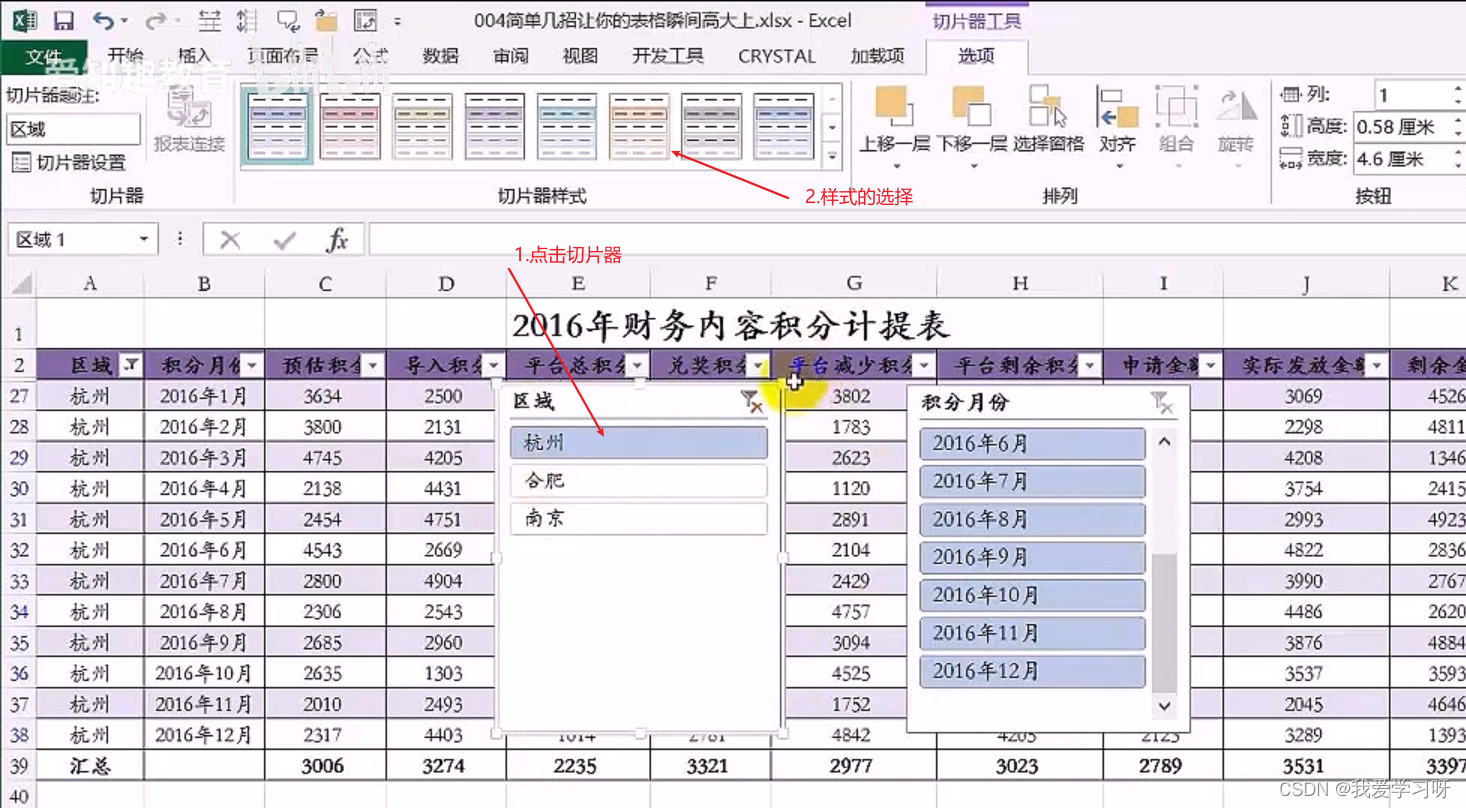The image size is (1466, 808).
Task: Open 平台减少积分 column filter dropdown
Action: tap(924, 366)
